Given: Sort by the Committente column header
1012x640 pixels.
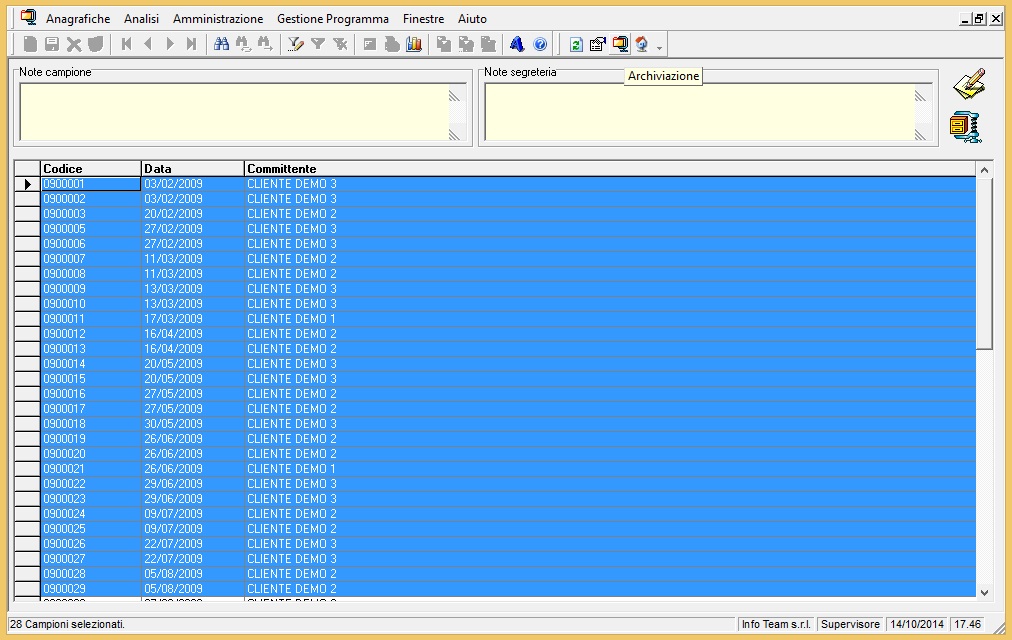Looking at the screenshot, I should (610, 168).
